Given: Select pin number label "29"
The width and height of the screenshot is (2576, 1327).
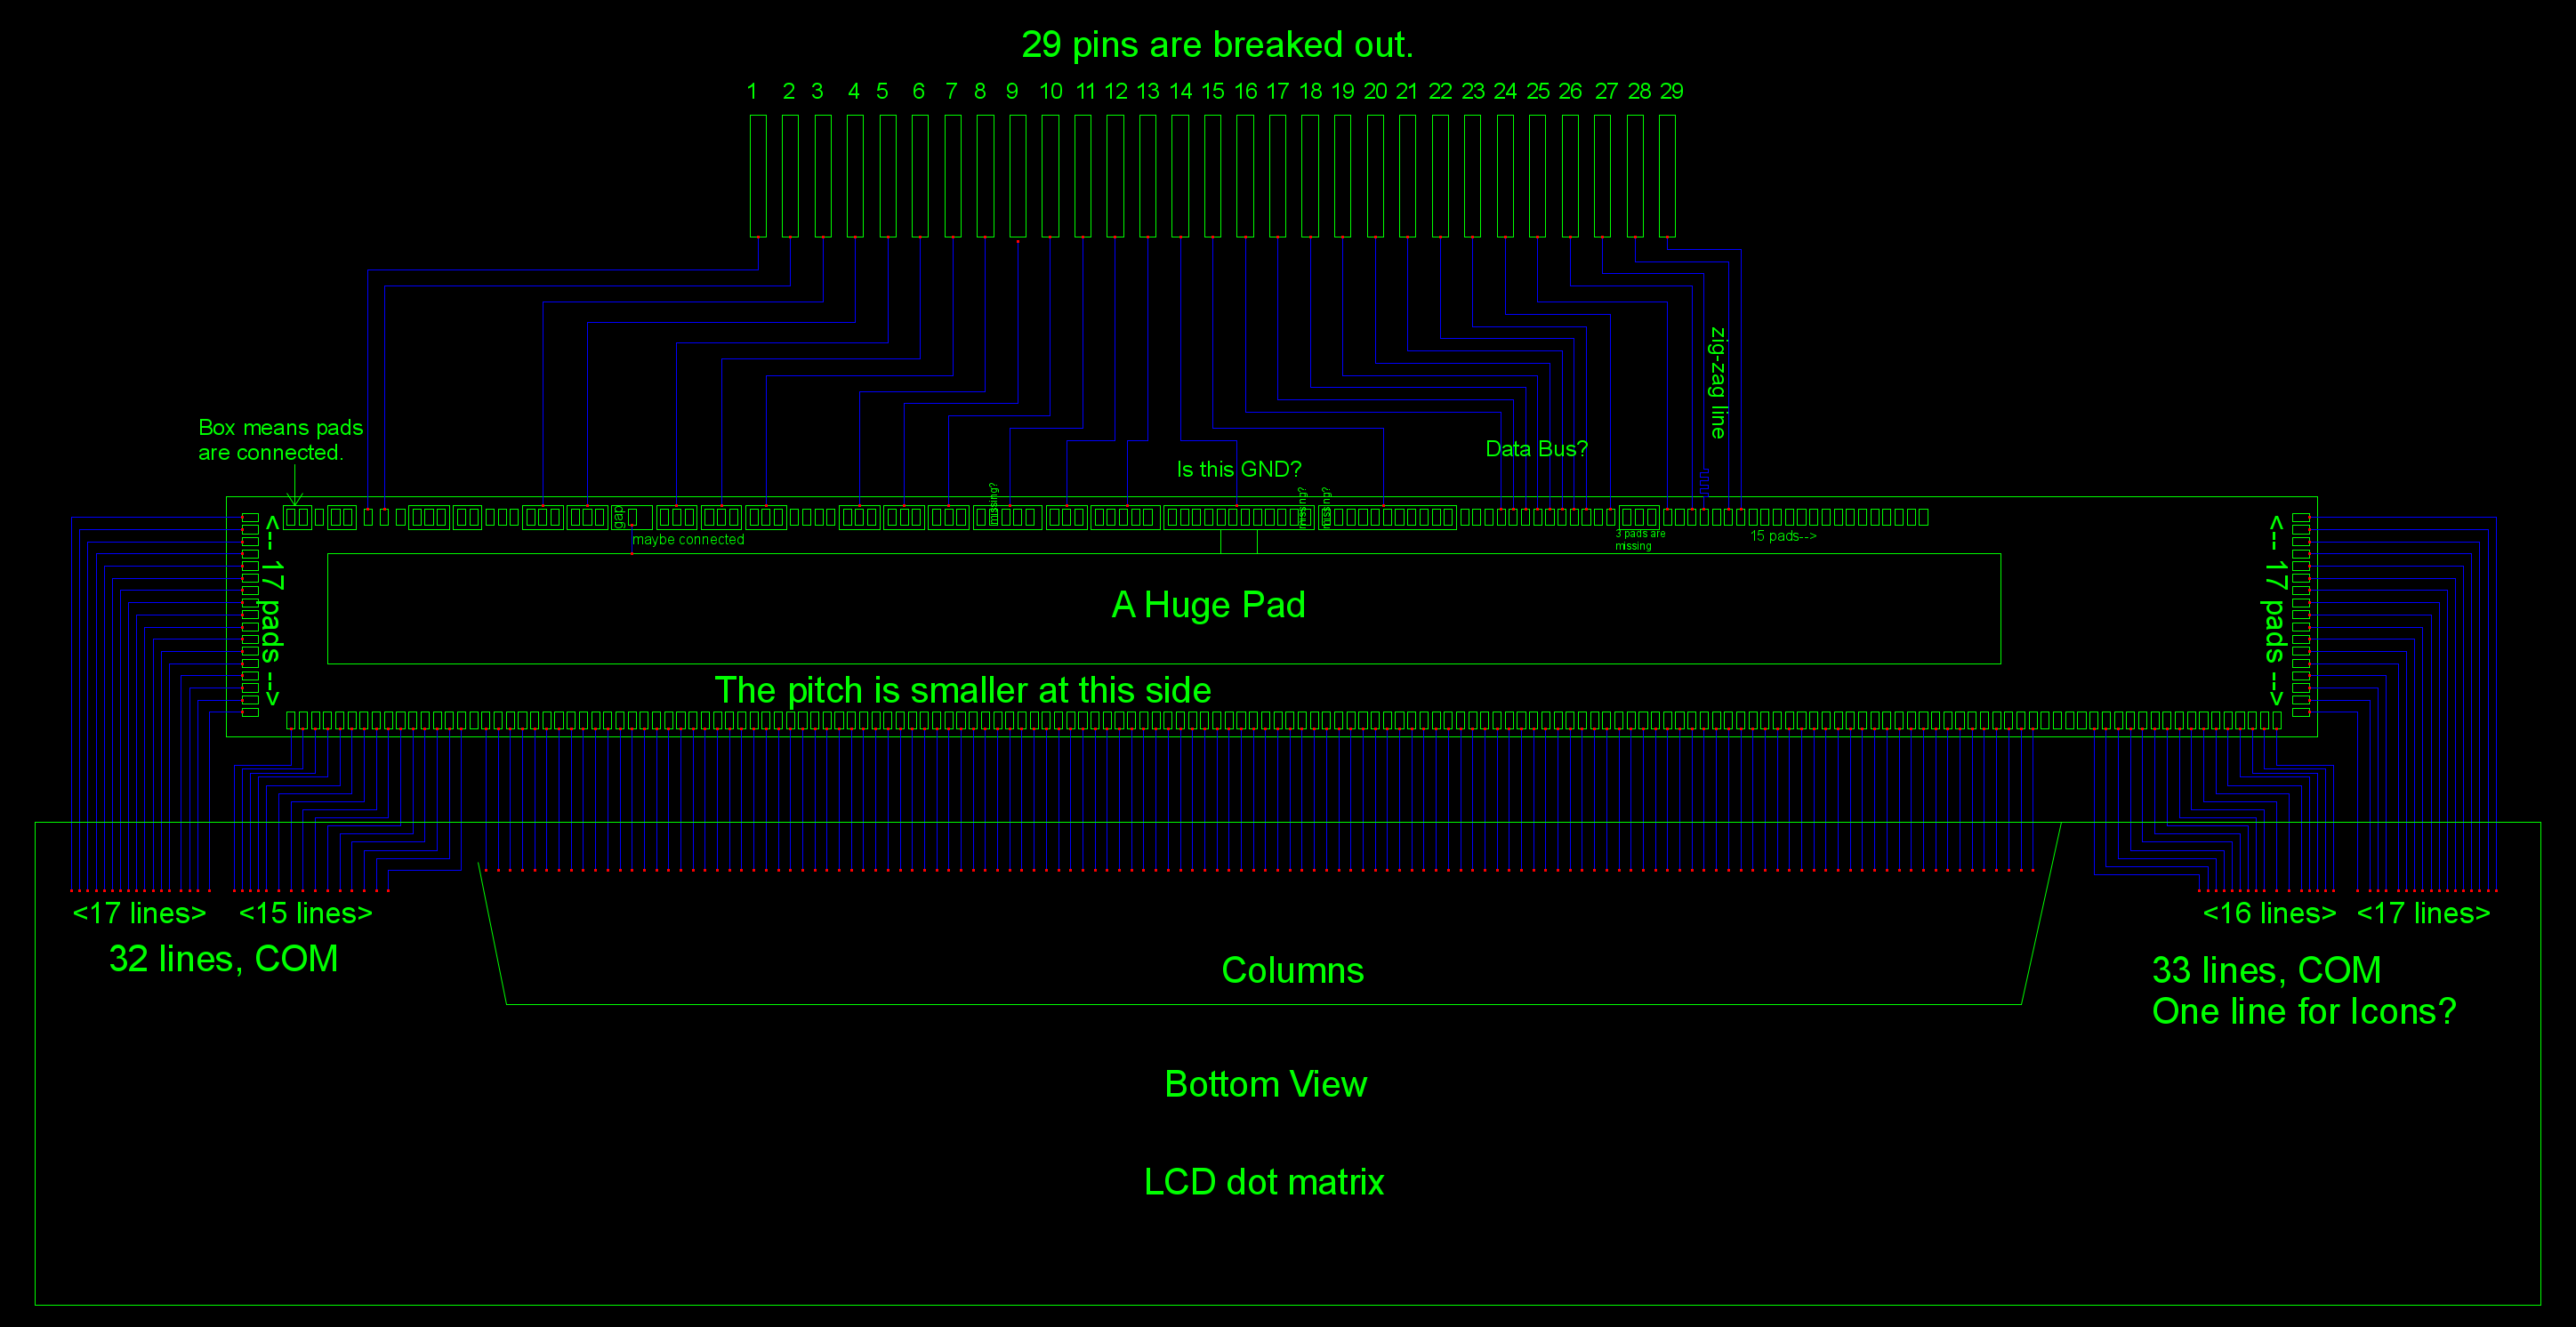Looking at the screenshot, I should click(x=1672, y=91).
